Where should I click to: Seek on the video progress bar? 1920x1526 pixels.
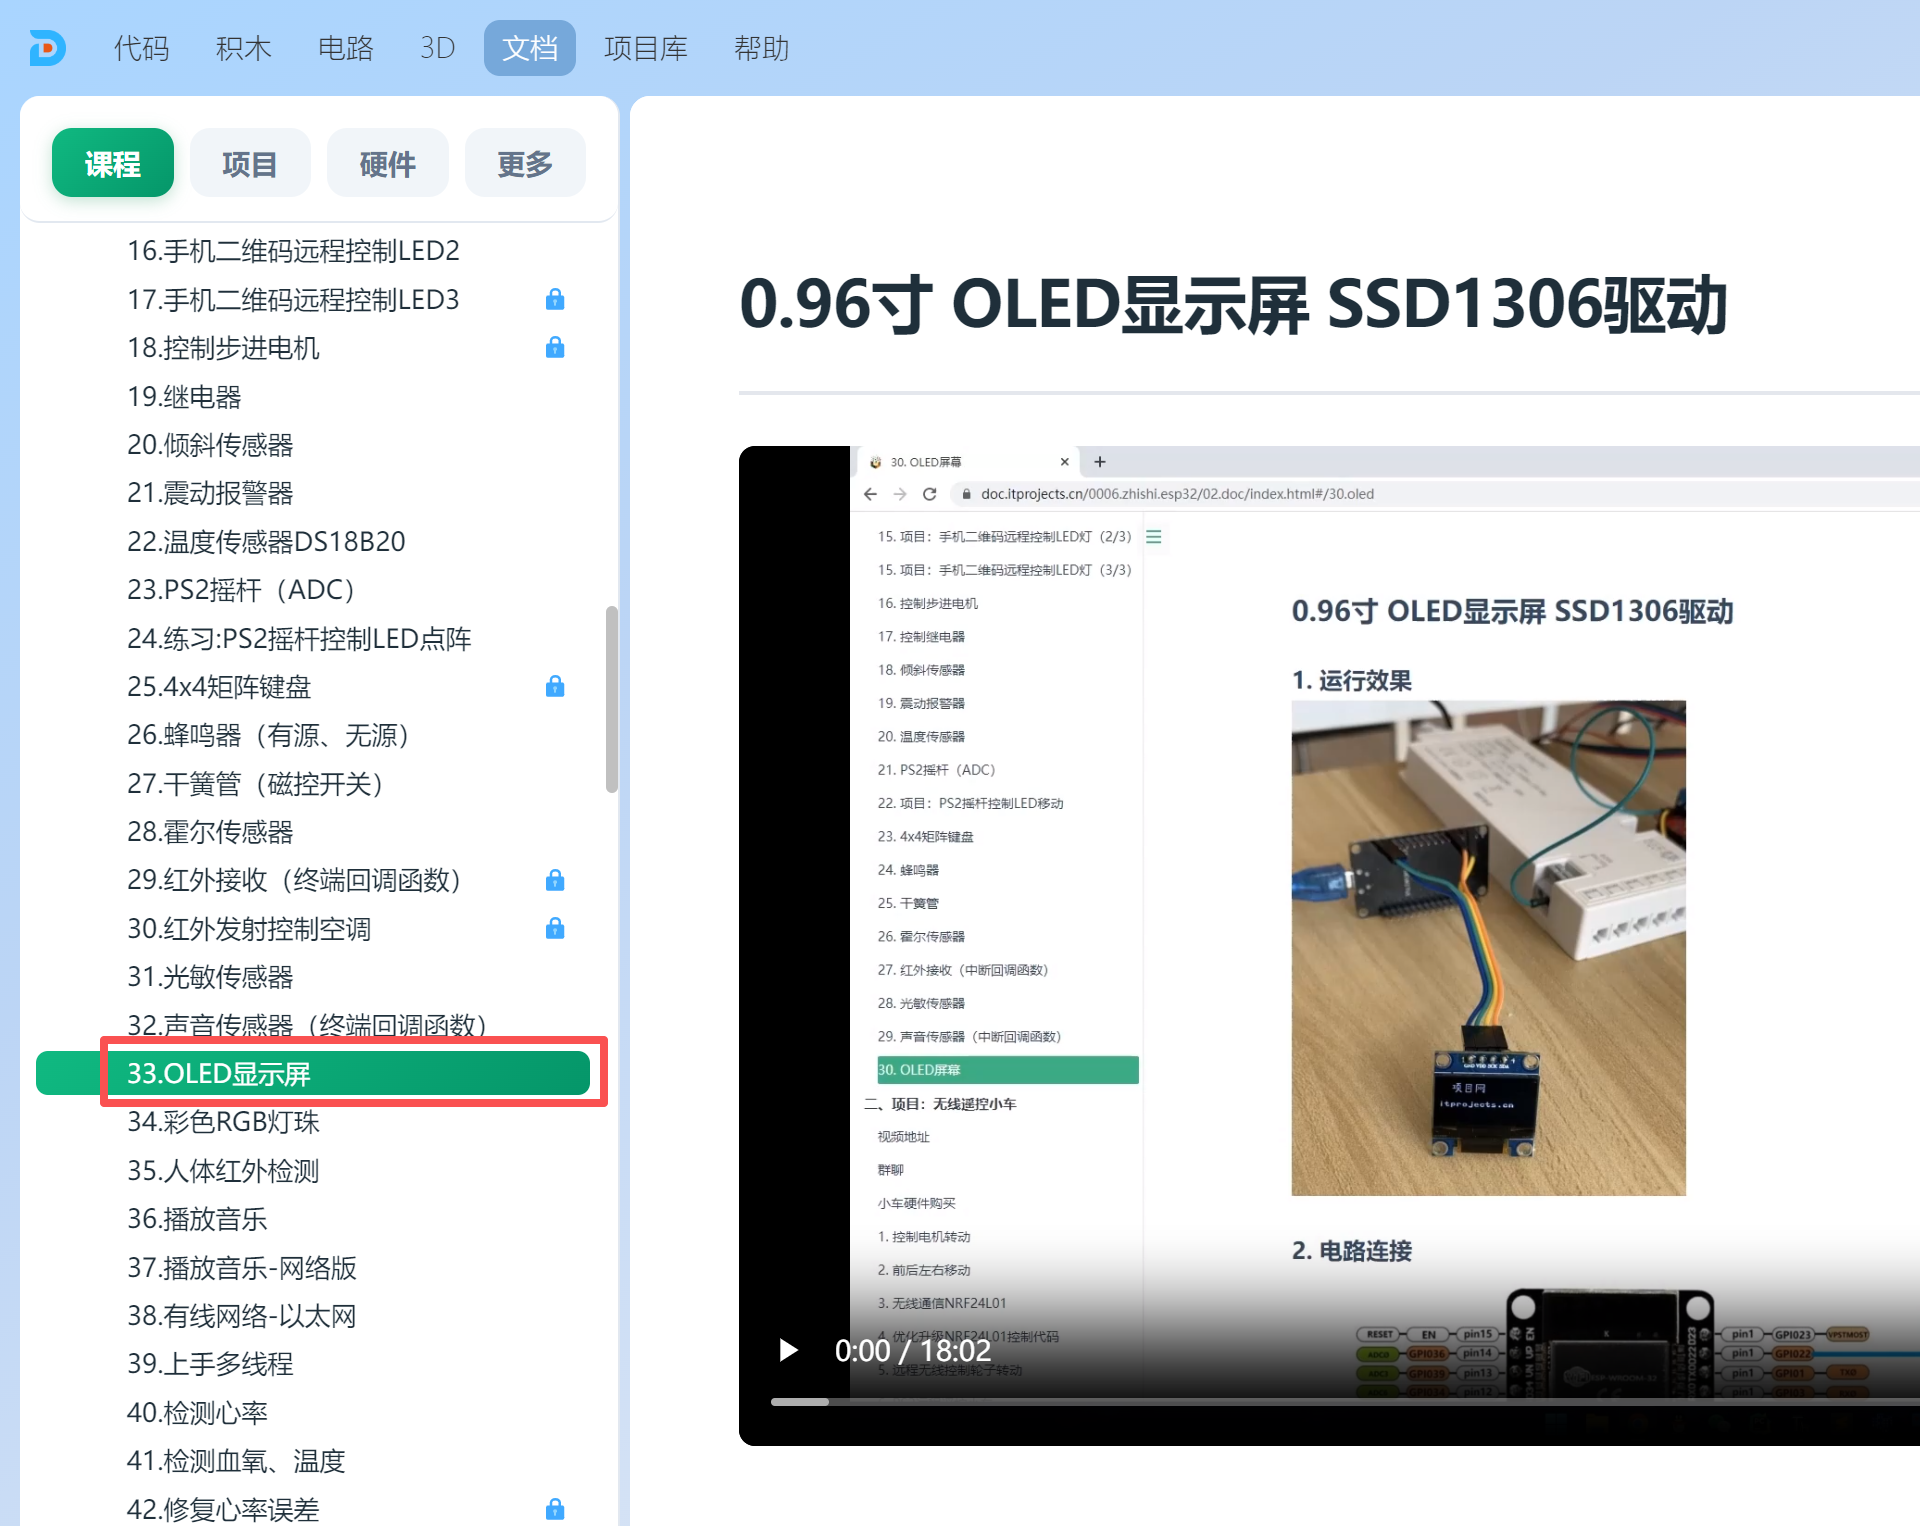pyautogui.click(x=1345, y=1402)
